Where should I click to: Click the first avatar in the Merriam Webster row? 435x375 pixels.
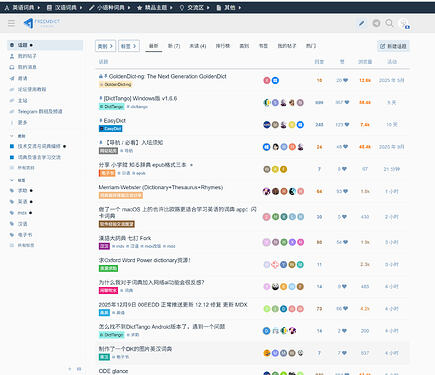[267, 191]
